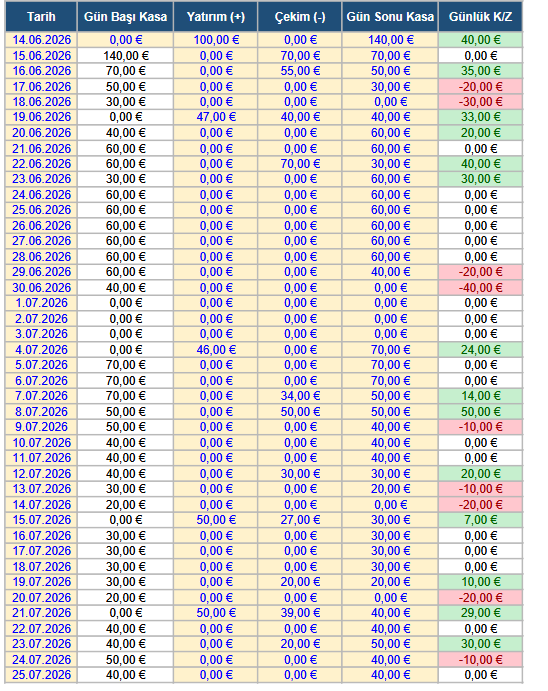Image resolution: width=548 pixels, height=691 pixels.
Task: Select the Günlük K/Z header
Action: coord(480,17)
